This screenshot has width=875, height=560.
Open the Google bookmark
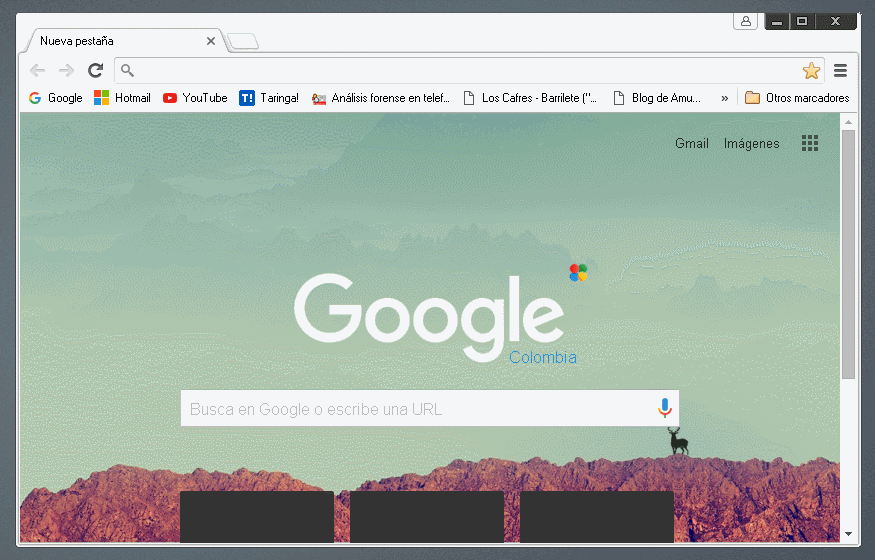pyautogui.click(x=55, y=98)
